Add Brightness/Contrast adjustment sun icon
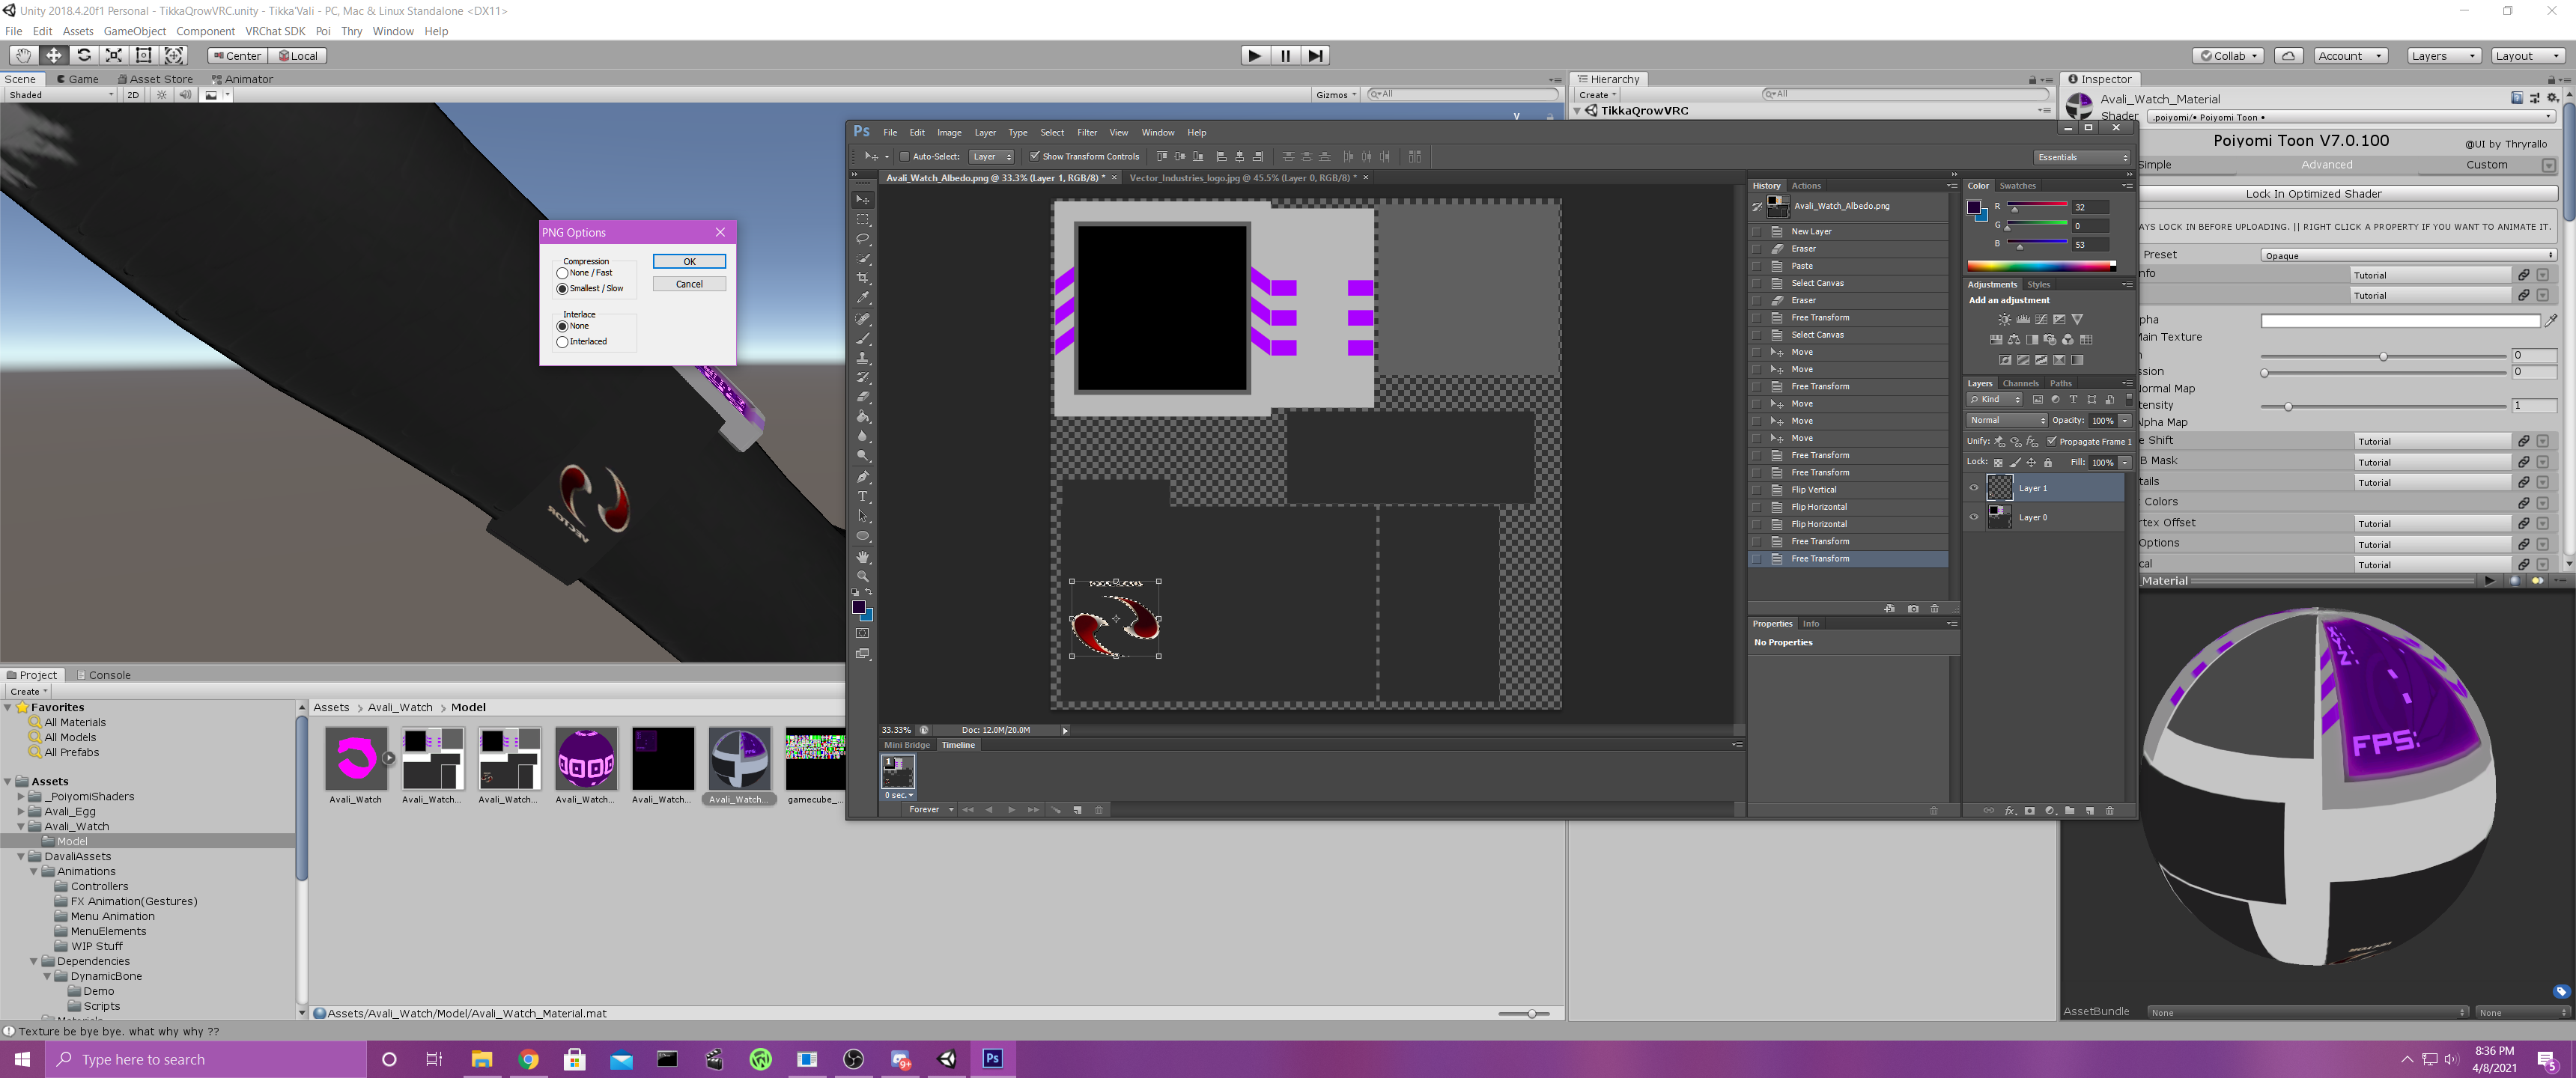2576x1078 pixels. point(2004,319)
